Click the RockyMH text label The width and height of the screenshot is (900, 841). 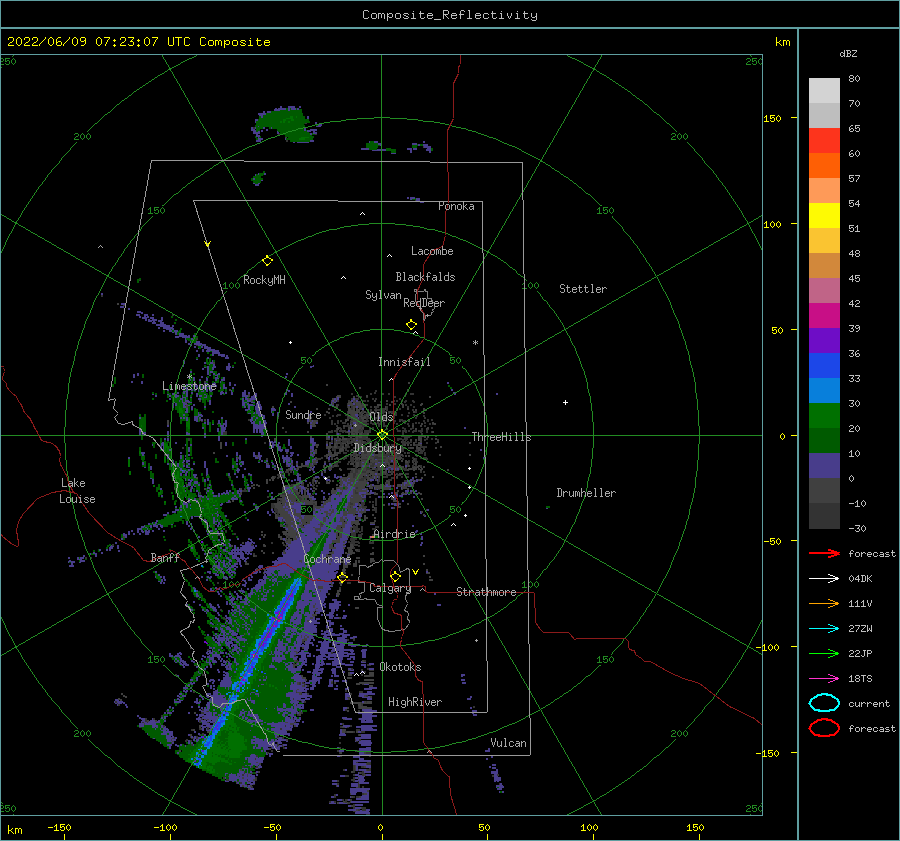pyautogui.click(x=264, y=280)
